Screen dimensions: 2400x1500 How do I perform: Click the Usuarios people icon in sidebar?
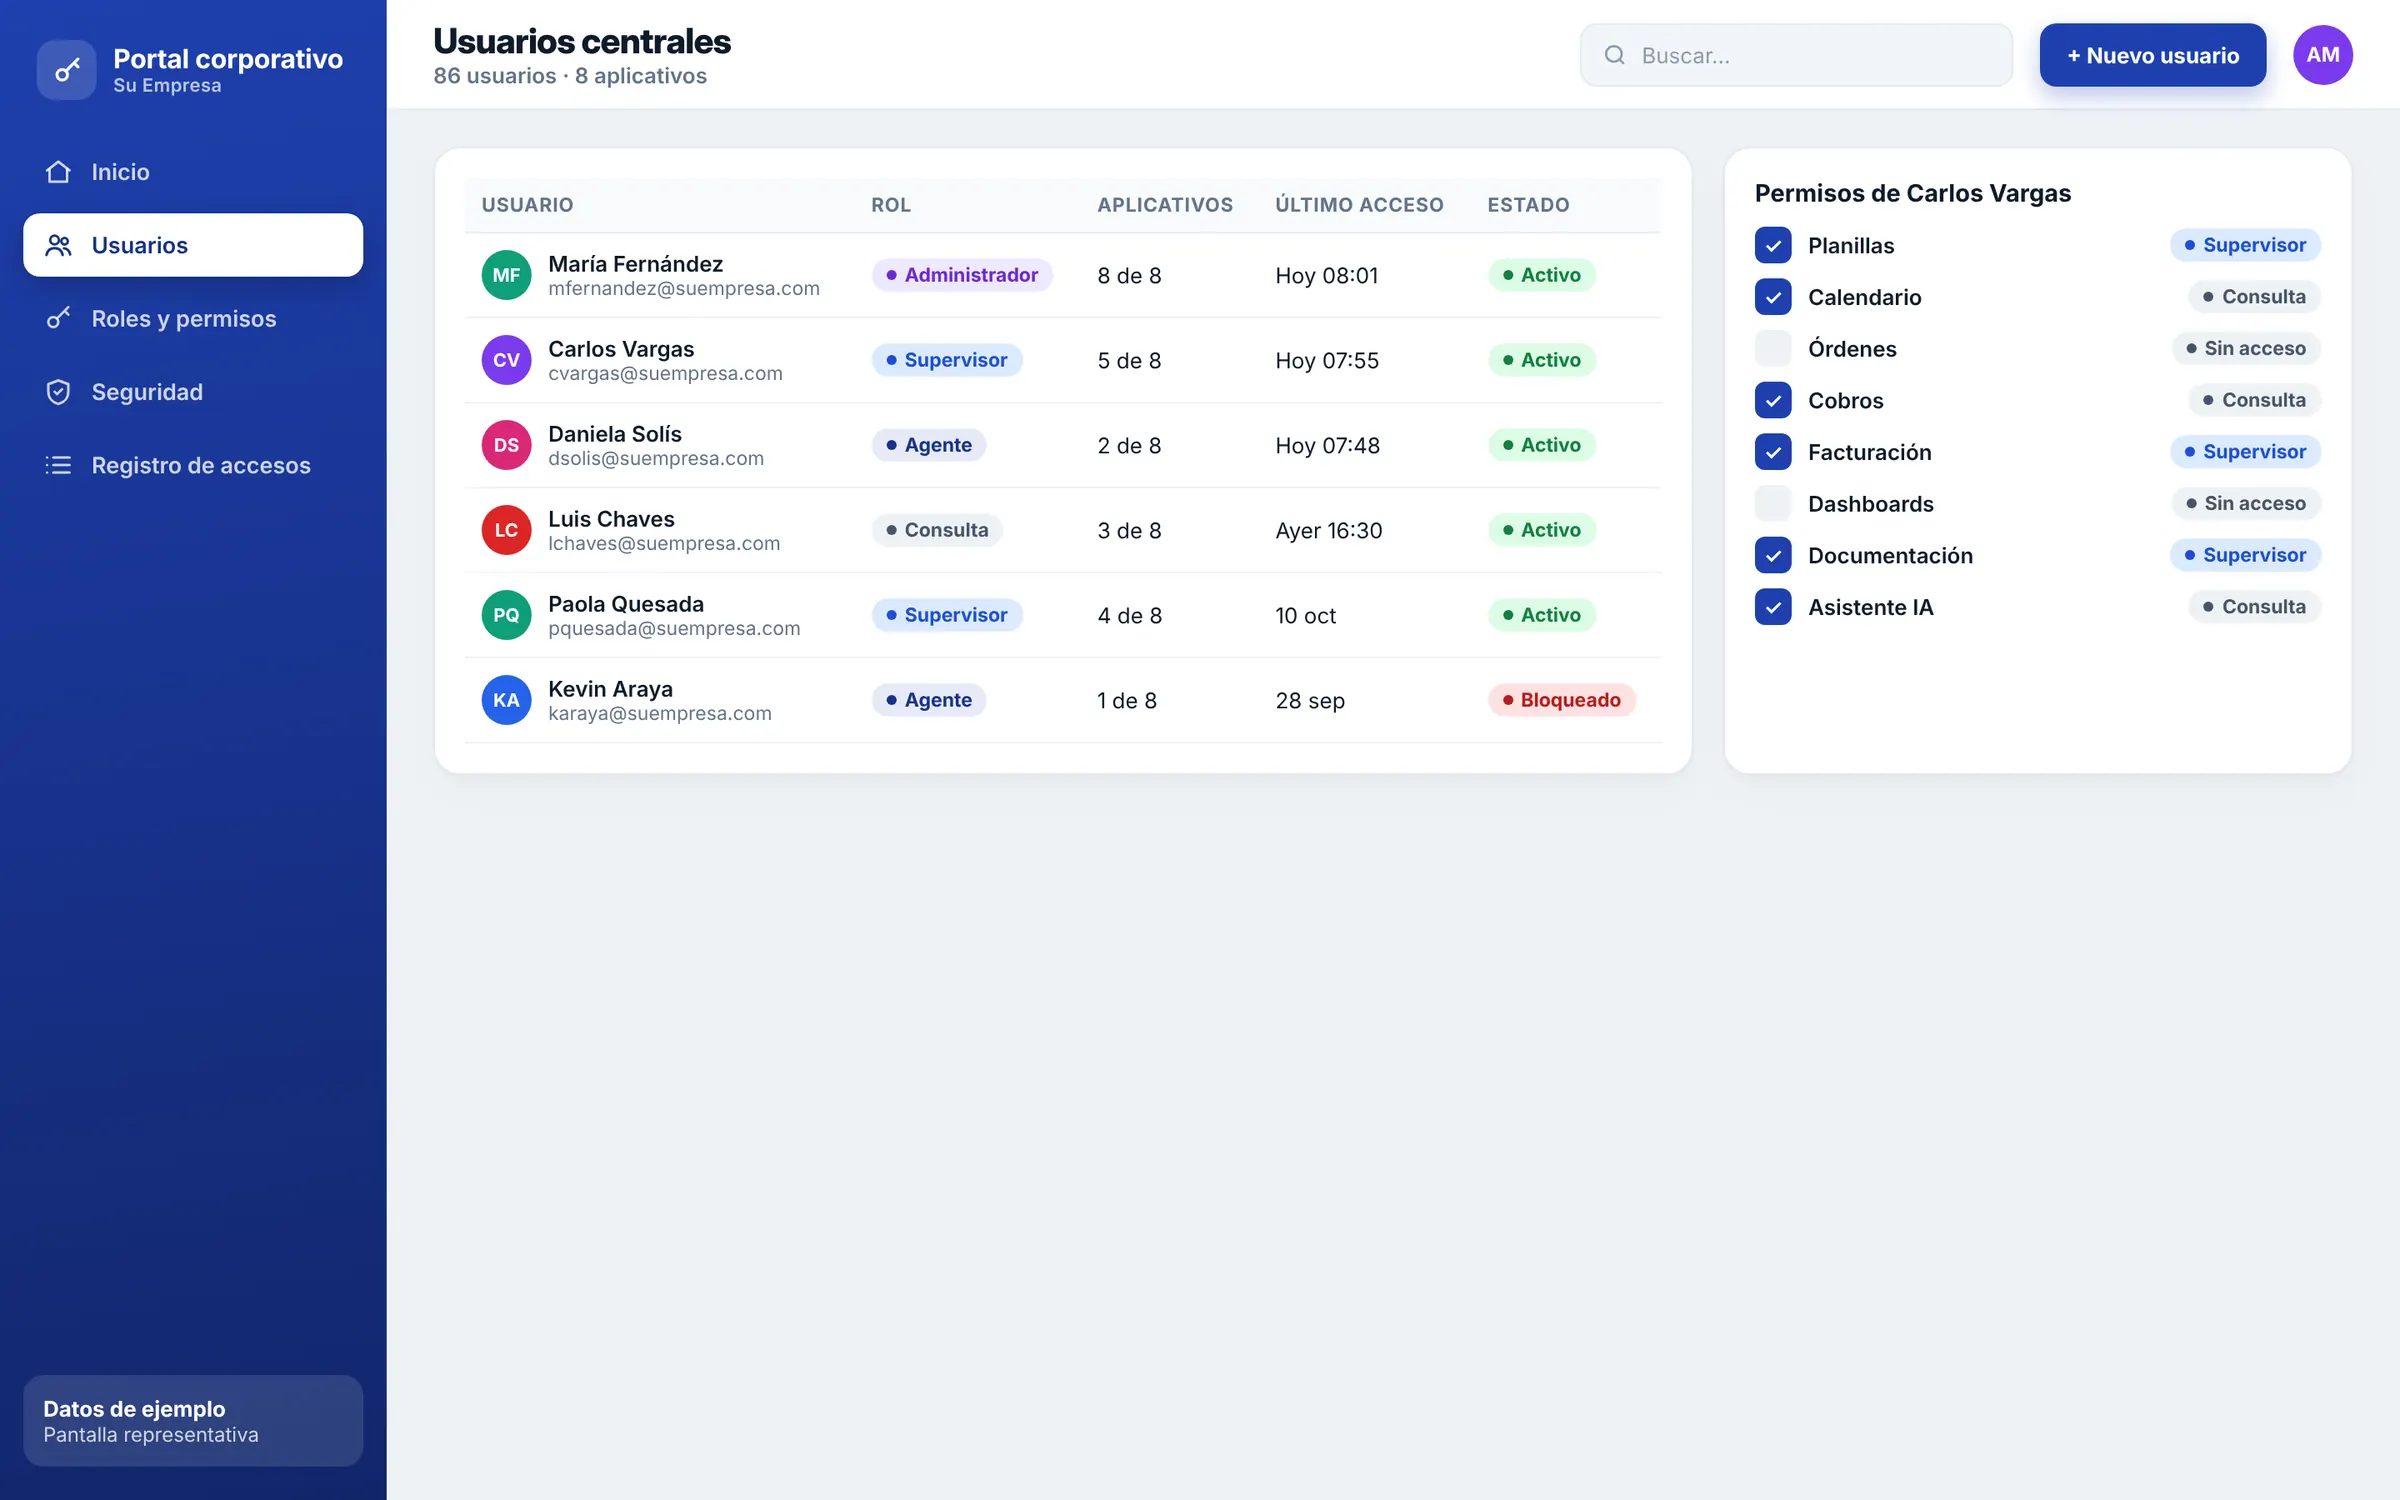pyautogui.click(x=58, y=245)
